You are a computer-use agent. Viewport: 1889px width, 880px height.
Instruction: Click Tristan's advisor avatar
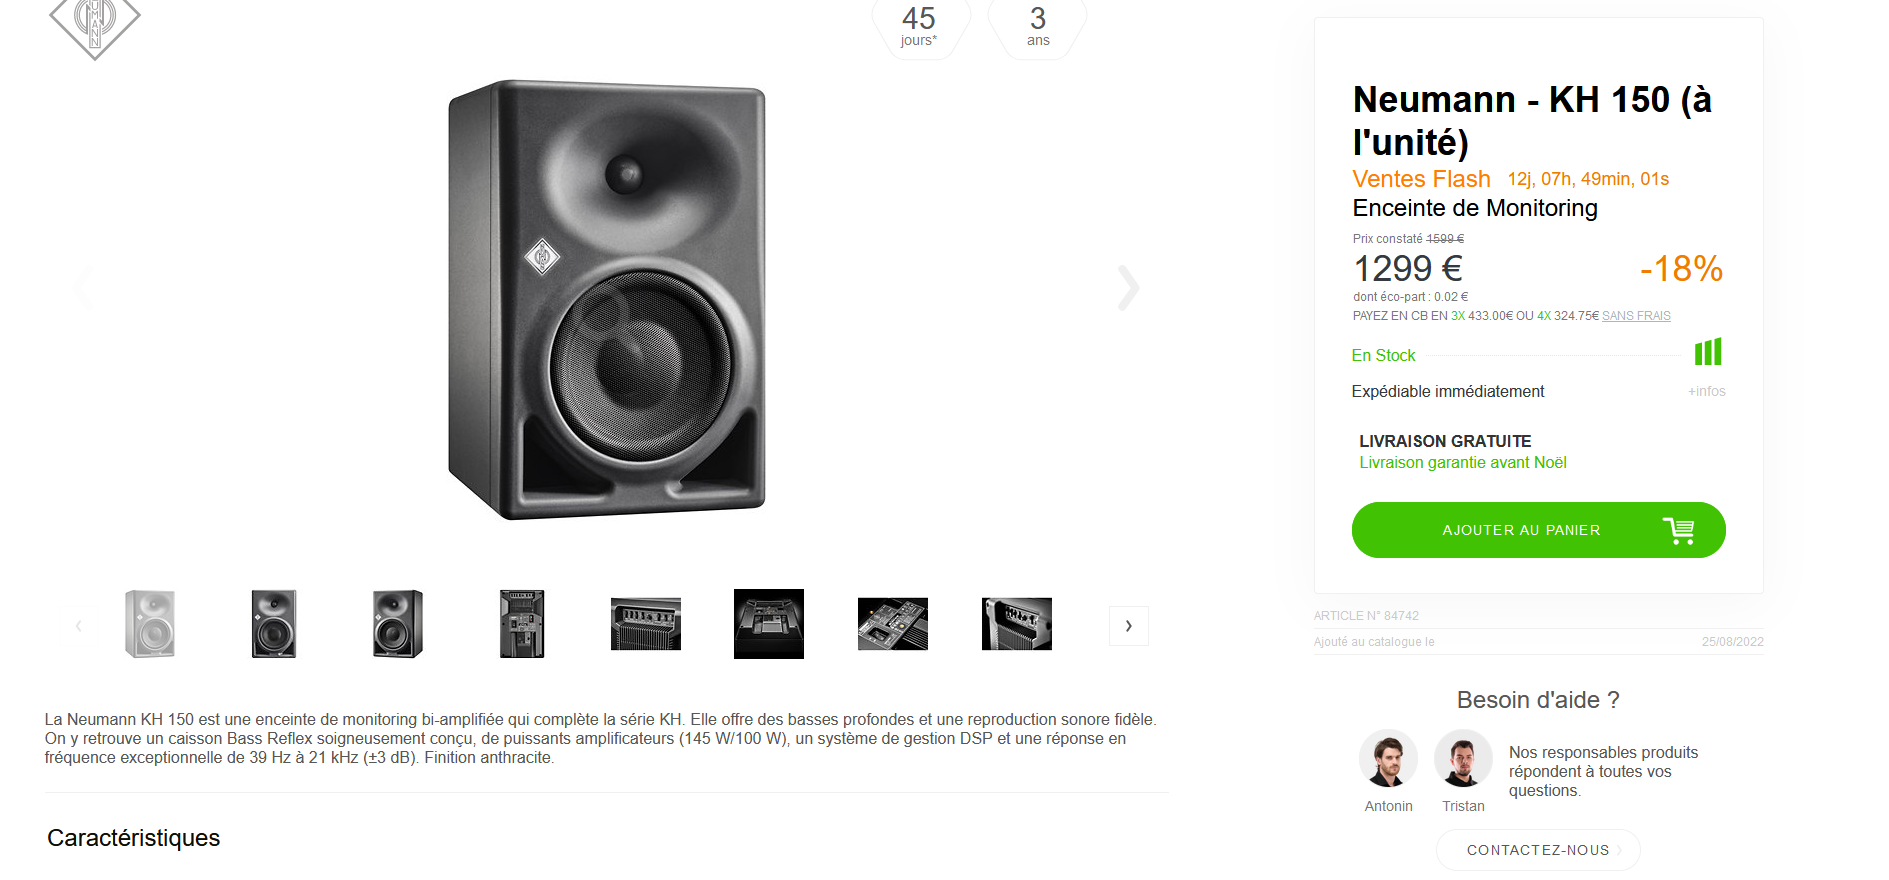[1463, 759]
